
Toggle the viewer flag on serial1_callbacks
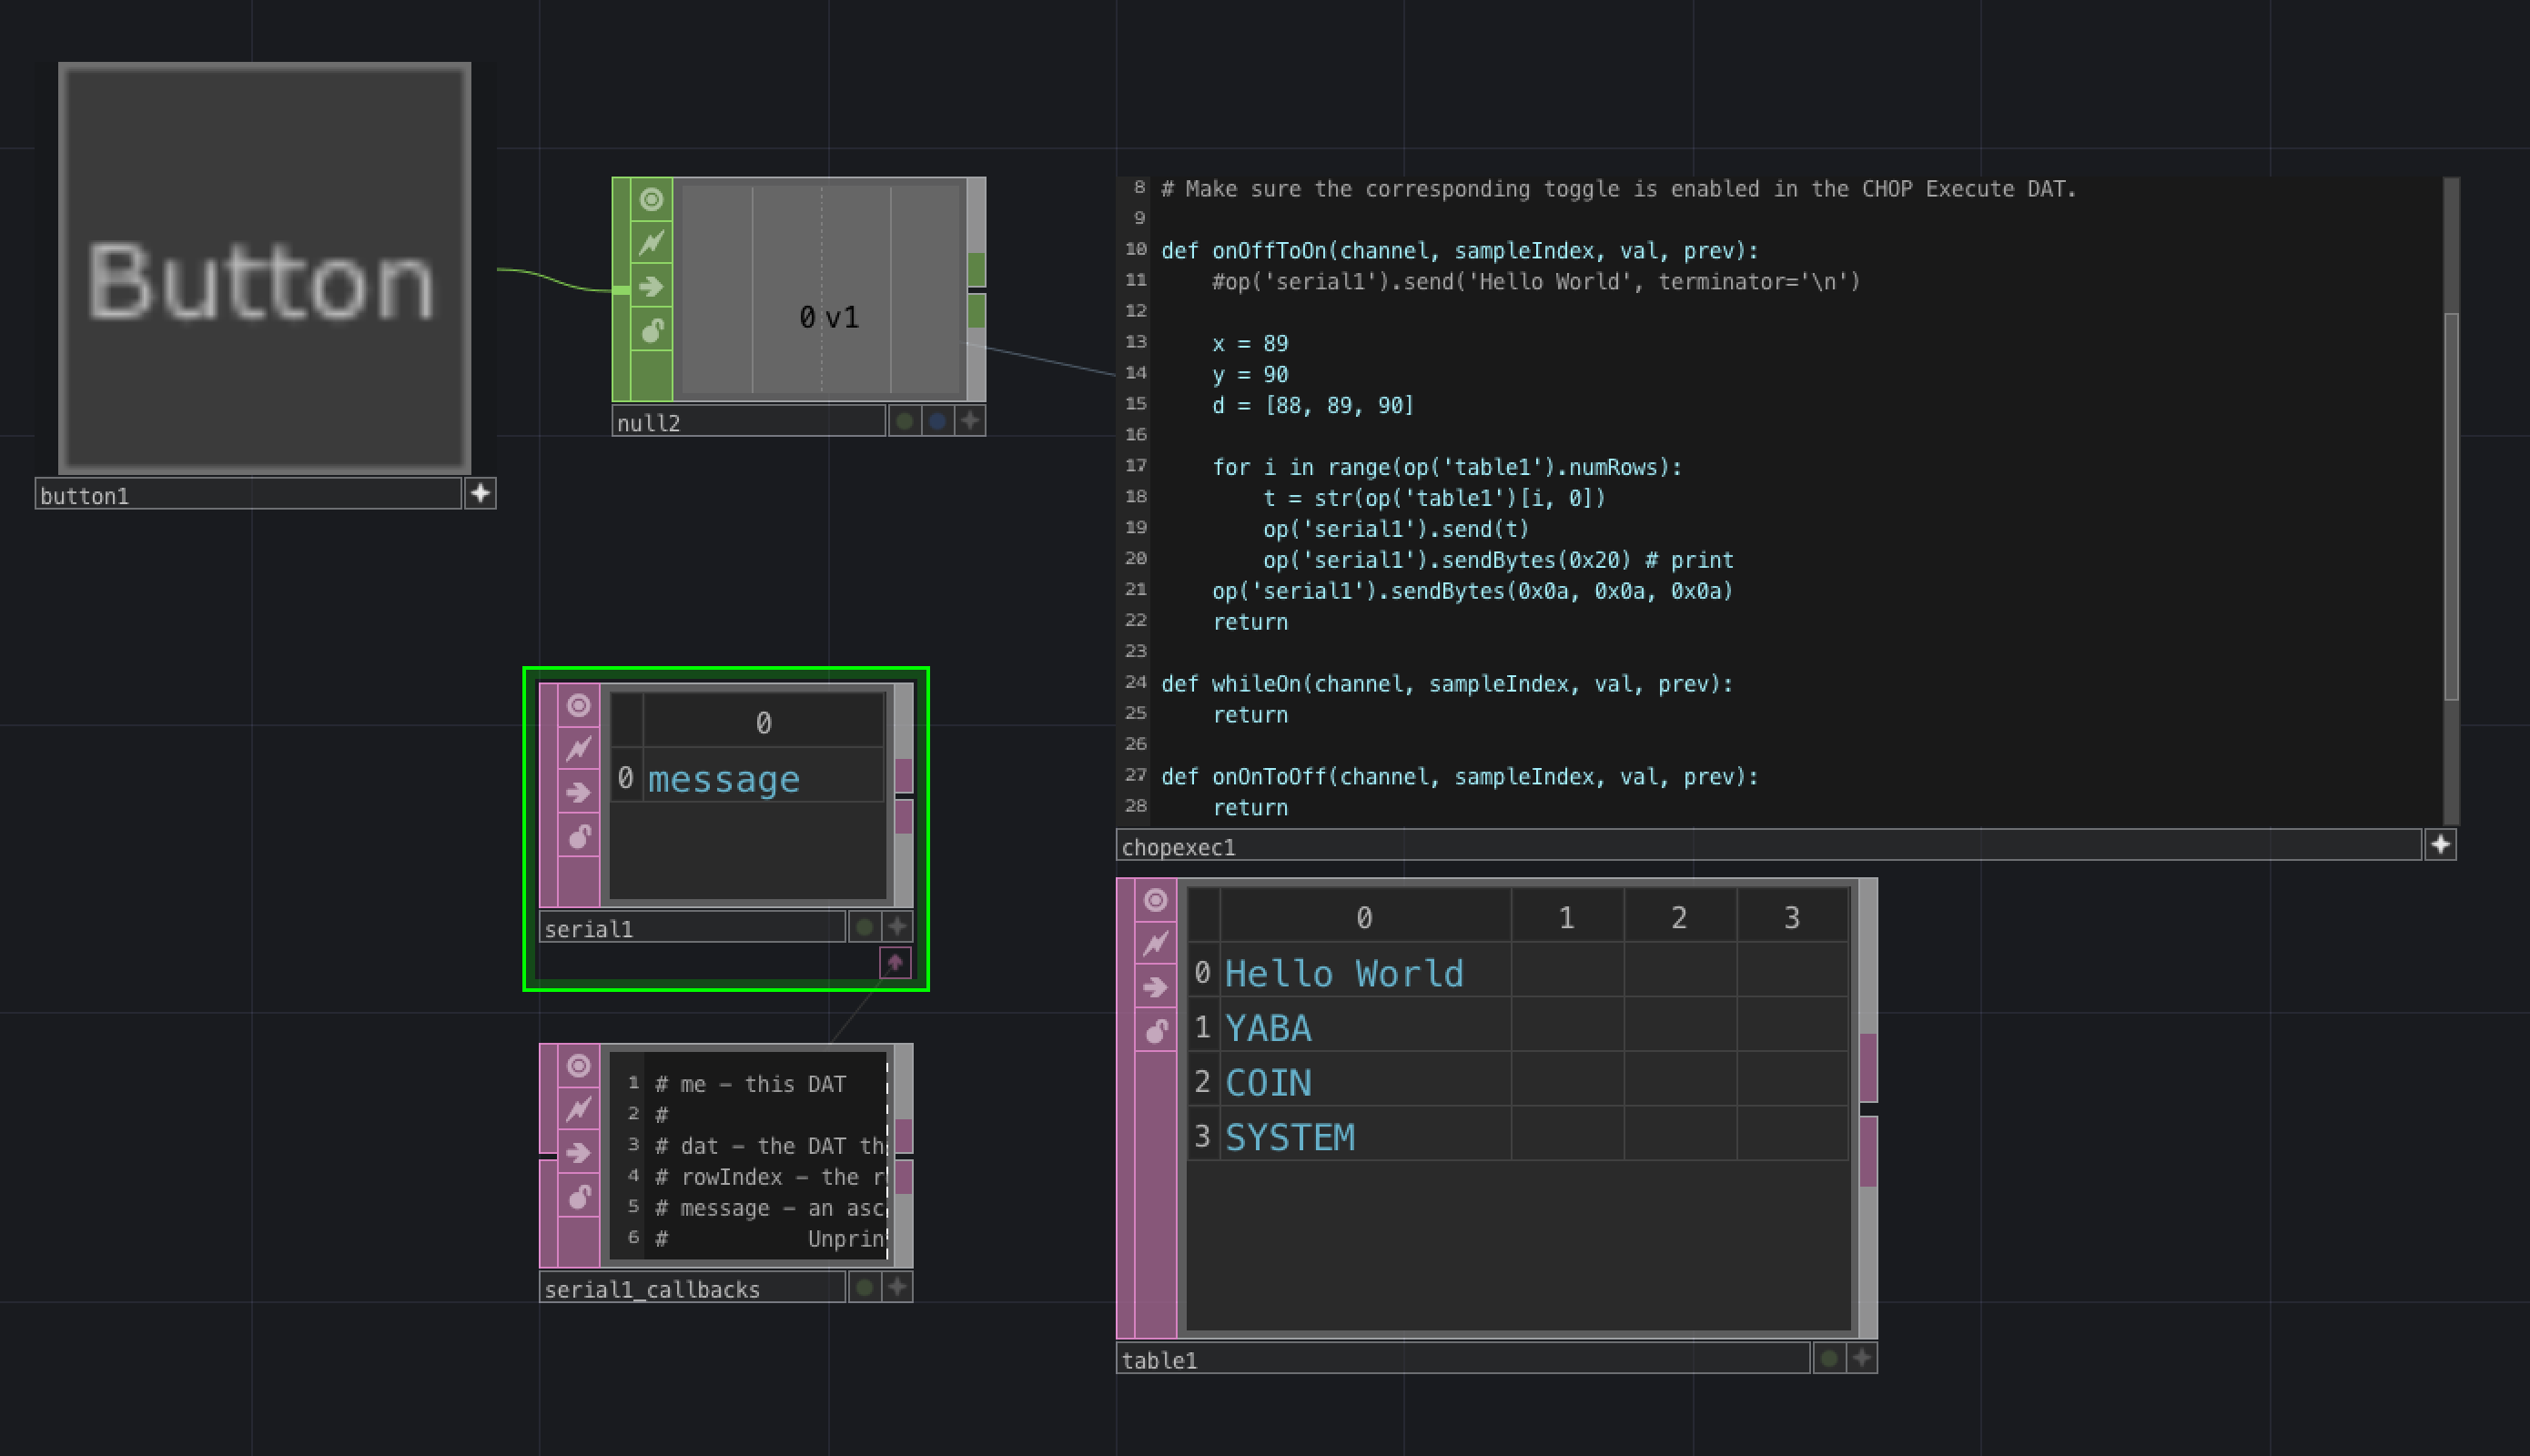tap(578, 1066)
